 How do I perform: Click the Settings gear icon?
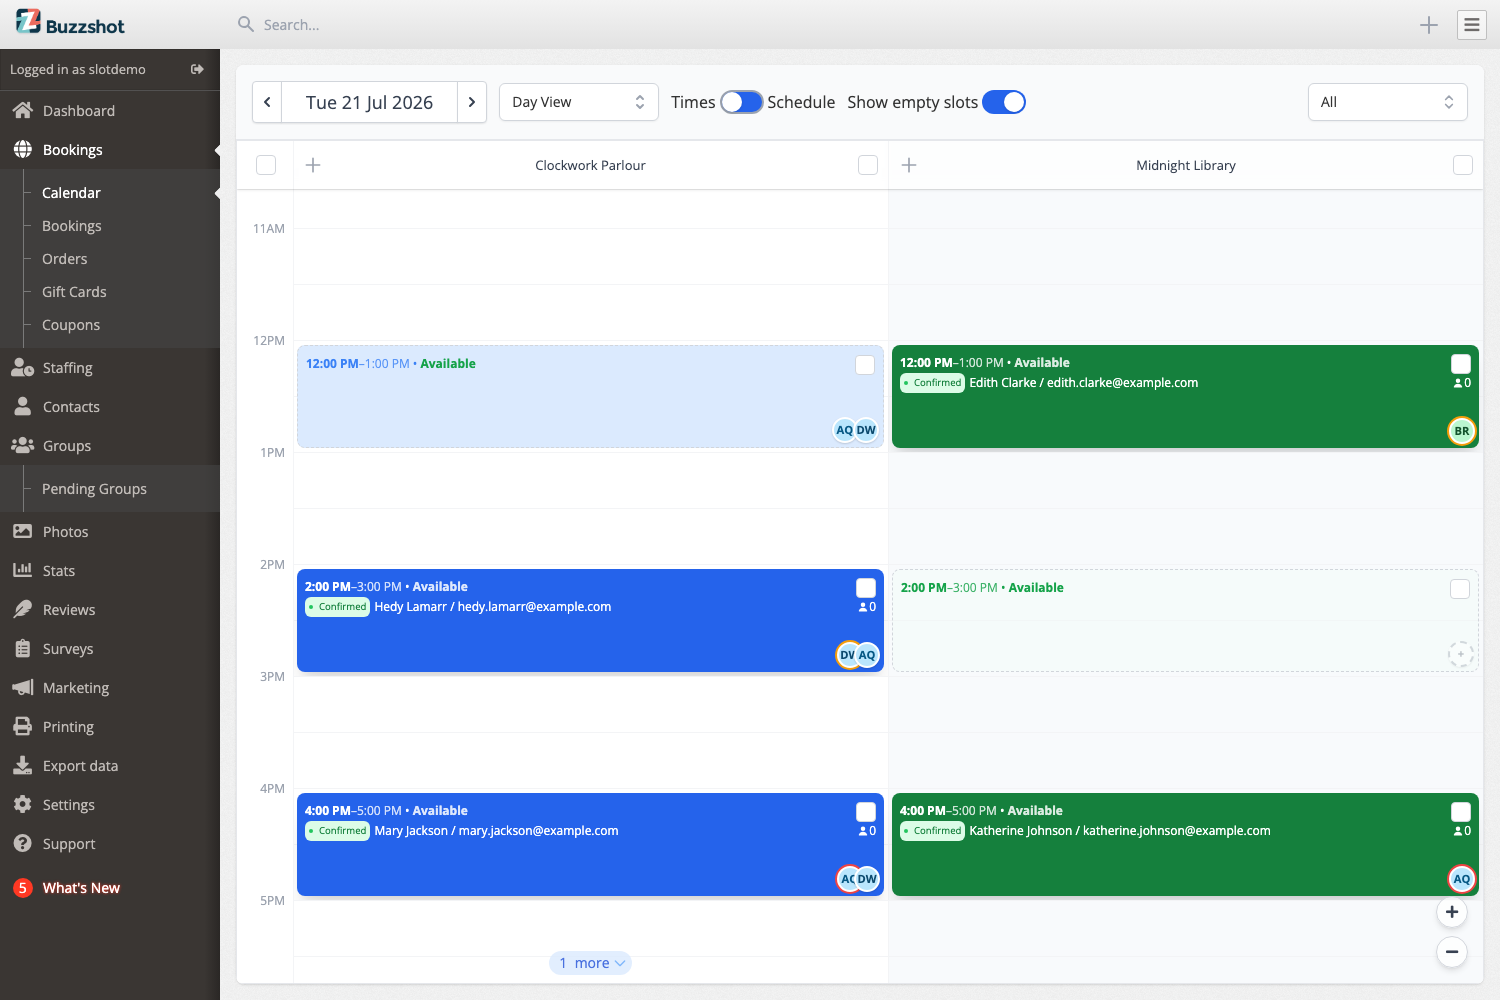[22, 804]
